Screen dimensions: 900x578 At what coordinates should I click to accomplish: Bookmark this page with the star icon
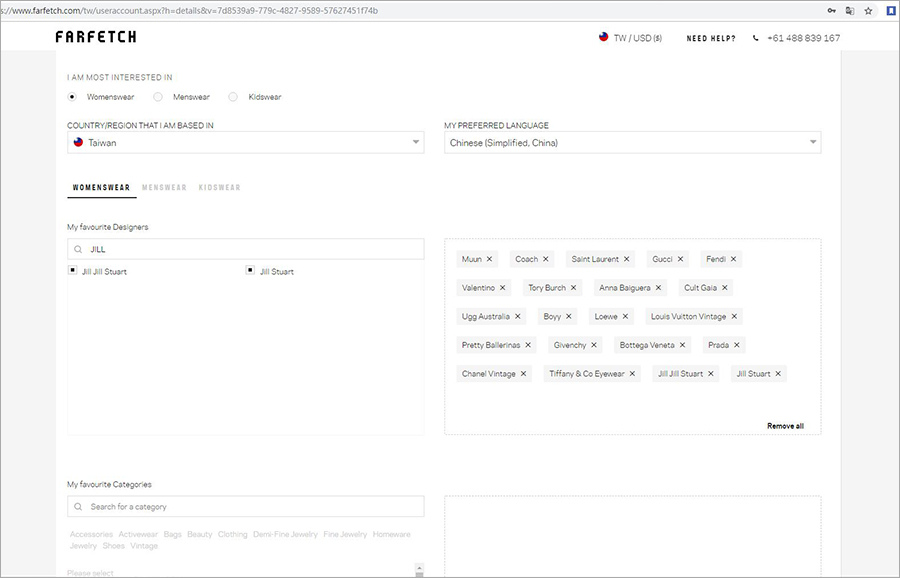coord(868,10)
